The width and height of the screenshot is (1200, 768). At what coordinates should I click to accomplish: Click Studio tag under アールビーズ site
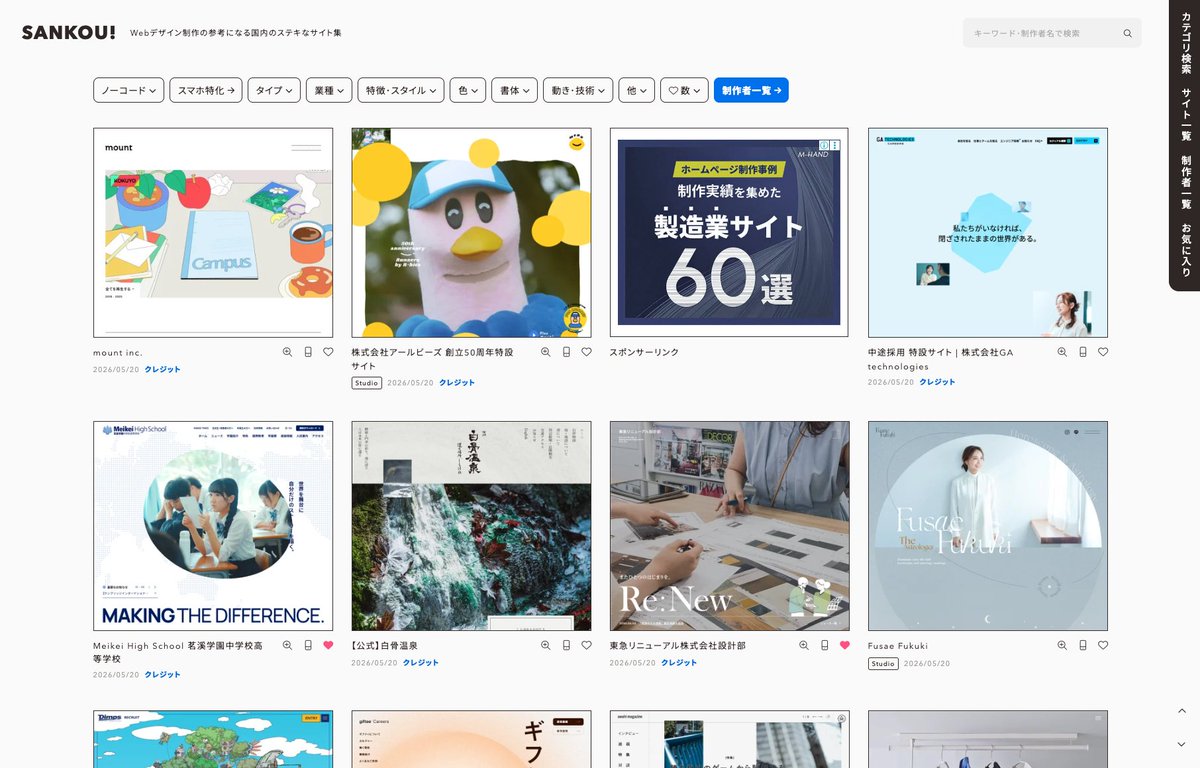(x=366, y=383)
